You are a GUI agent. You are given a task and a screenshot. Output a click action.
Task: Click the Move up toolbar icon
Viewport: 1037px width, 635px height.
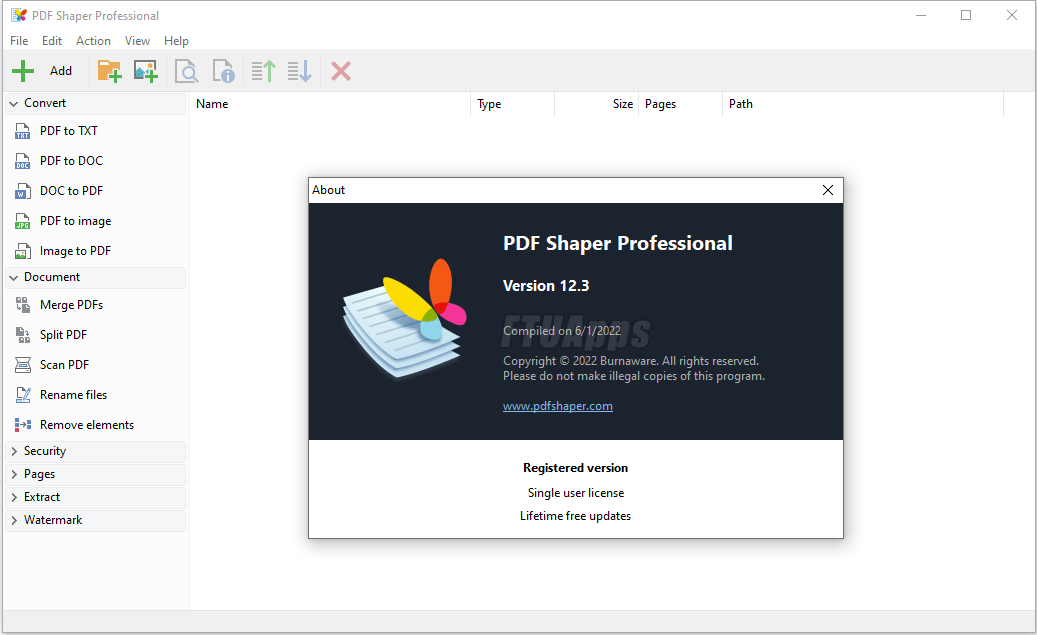[263, 71]
